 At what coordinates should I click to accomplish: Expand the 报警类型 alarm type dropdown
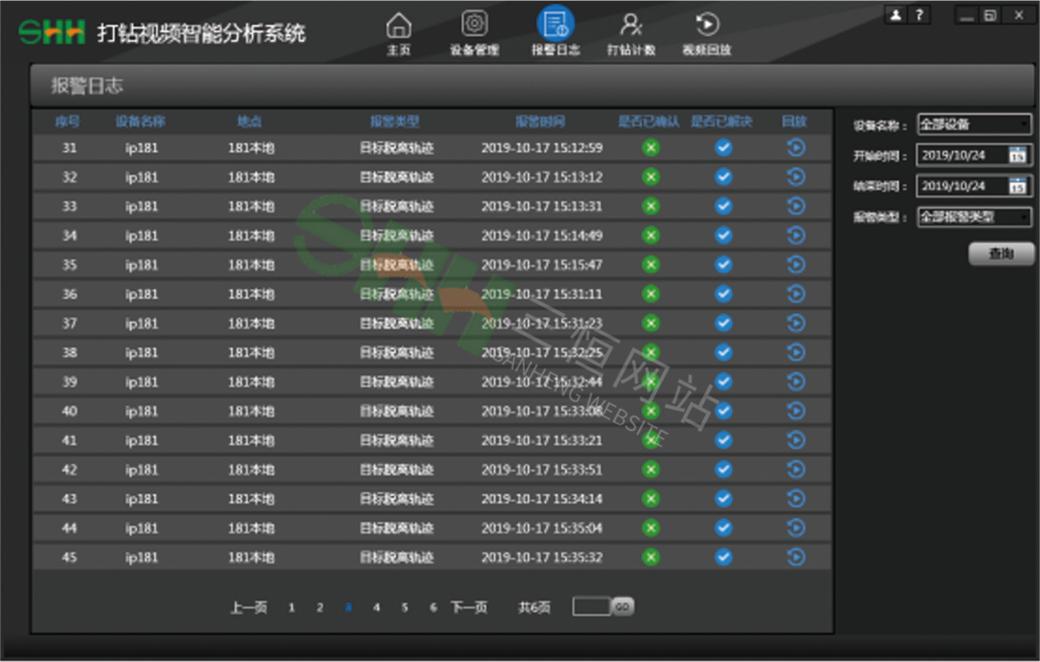click(x=974, y=217)
